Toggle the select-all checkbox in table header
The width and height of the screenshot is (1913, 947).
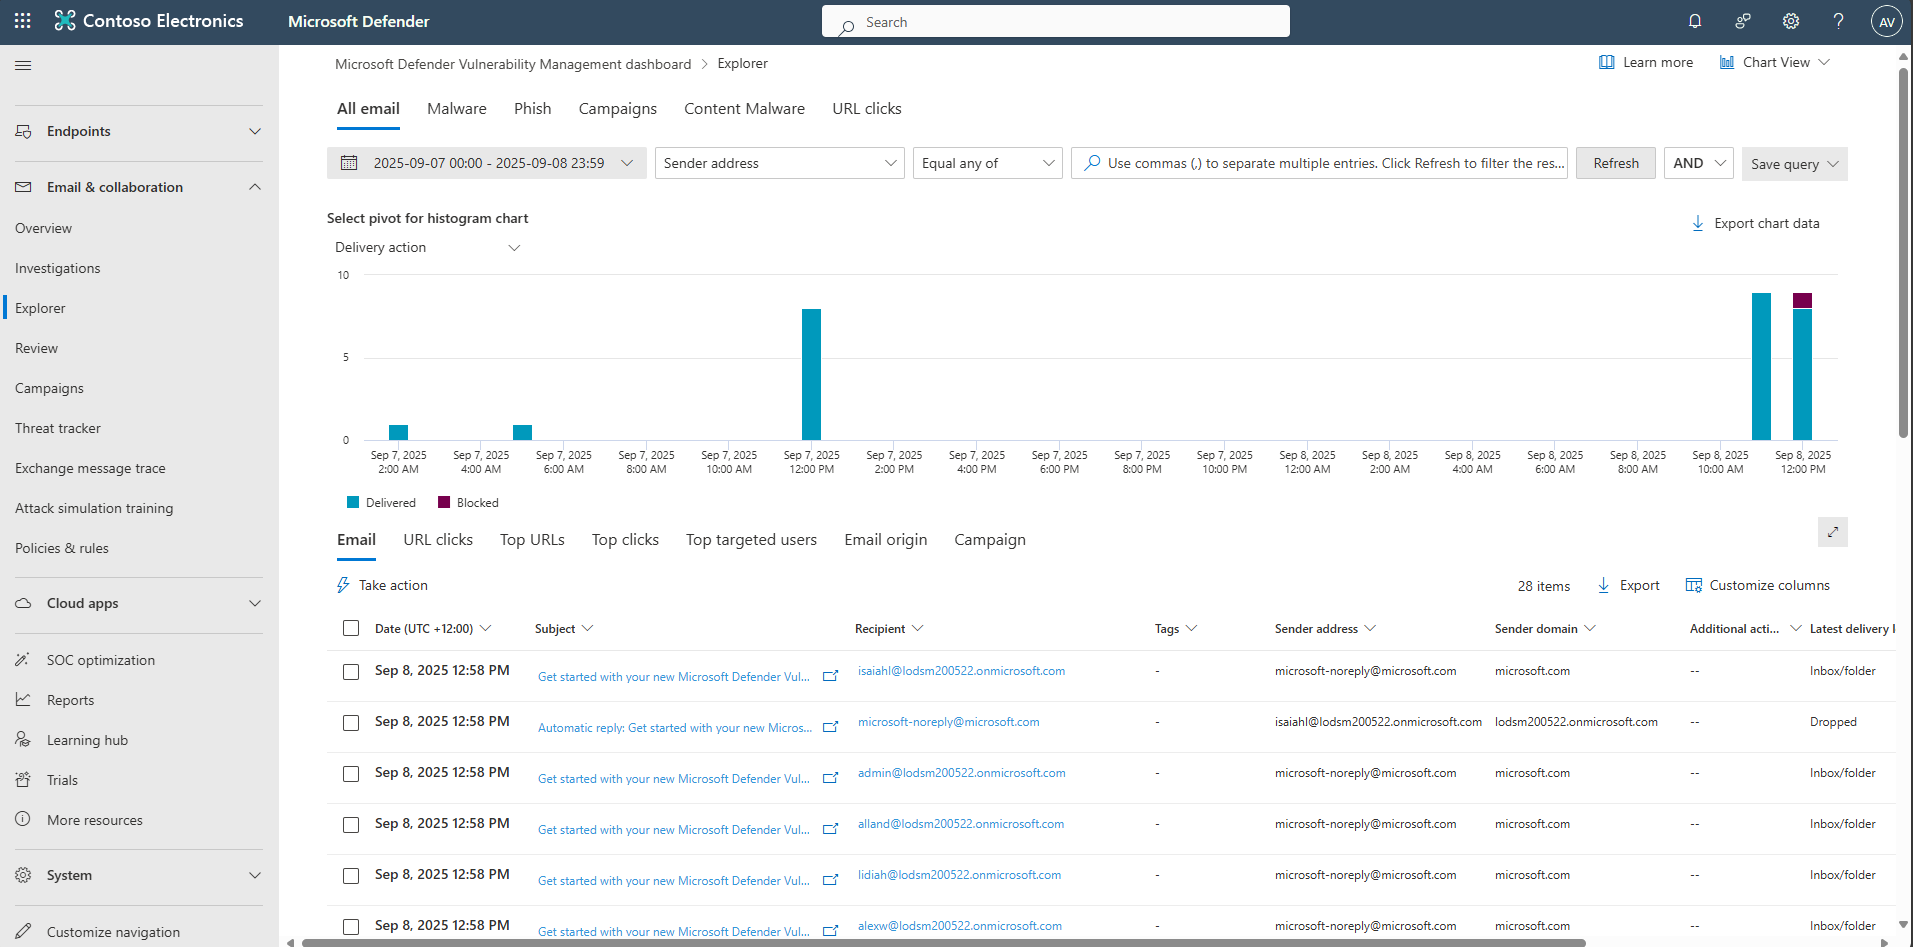pos(351,628)
